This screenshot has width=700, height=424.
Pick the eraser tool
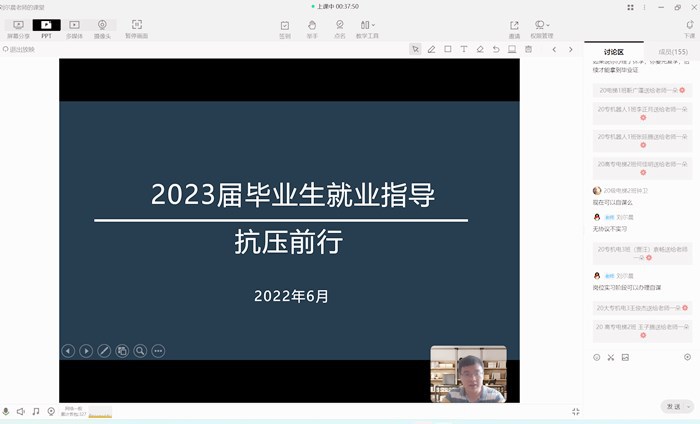(x=480, y=49)
